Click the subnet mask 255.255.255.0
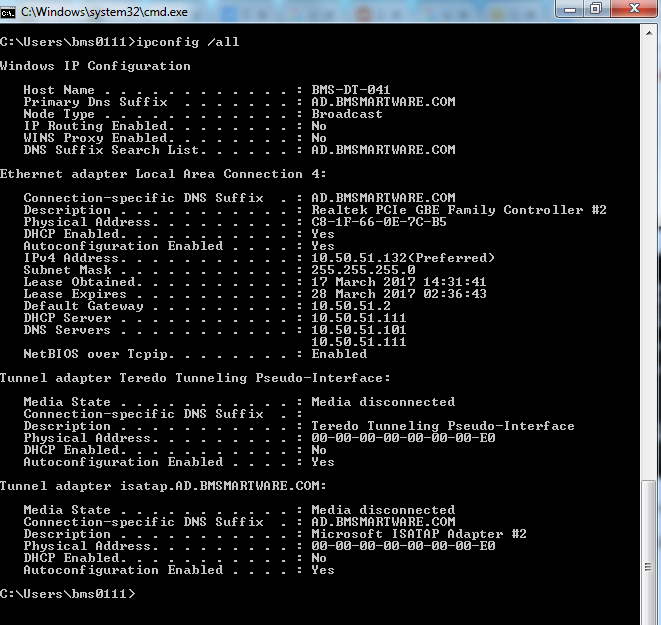Viewport: 661px width, 625px height. [363, 270]
